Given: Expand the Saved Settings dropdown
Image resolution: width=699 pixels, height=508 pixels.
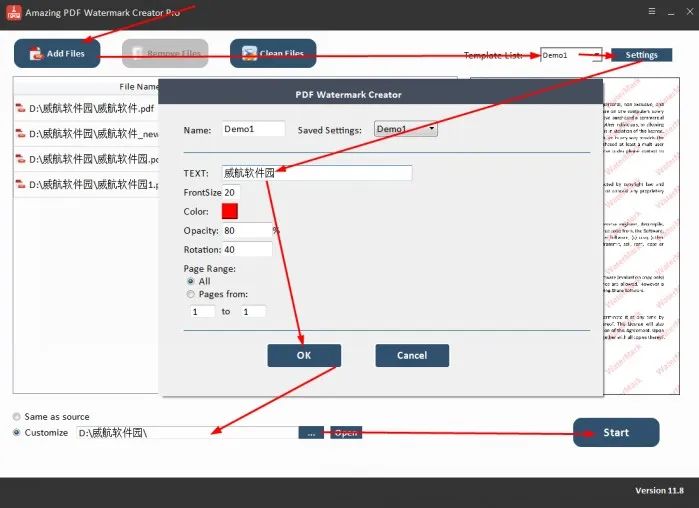Looking at the screenshot, I should point(406,129).
